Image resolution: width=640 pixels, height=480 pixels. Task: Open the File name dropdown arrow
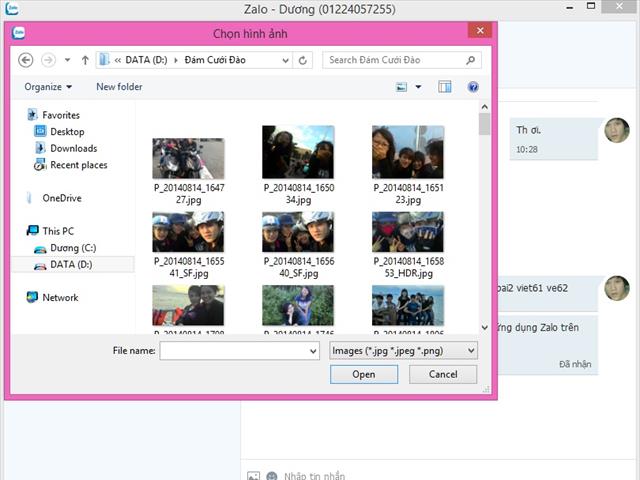[x=313, y=351]
